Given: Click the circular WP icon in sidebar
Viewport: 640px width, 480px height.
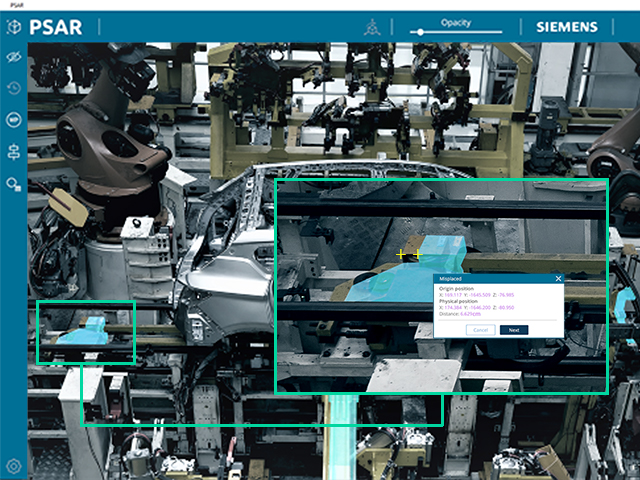Looking at the screenshot, I should coord(13,120).
